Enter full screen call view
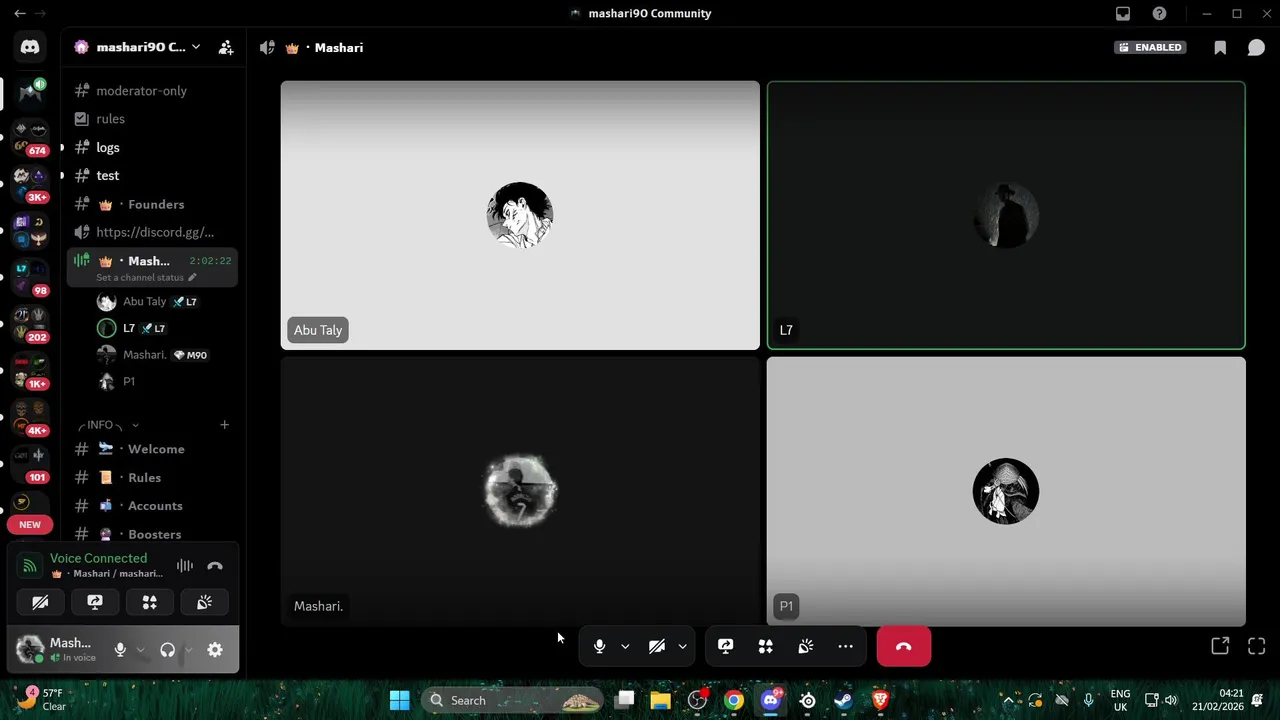 point(1257,646)
